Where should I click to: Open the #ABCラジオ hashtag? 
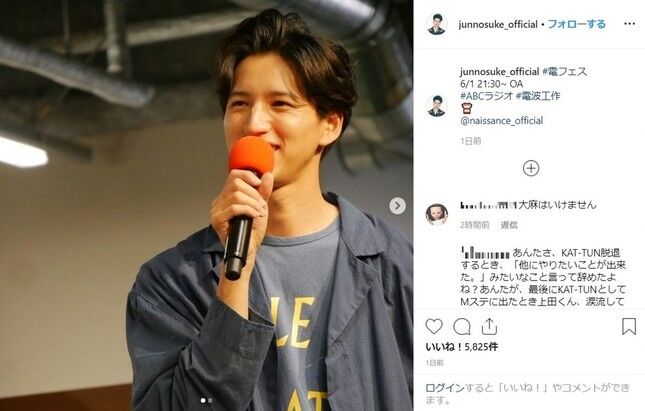487,96
